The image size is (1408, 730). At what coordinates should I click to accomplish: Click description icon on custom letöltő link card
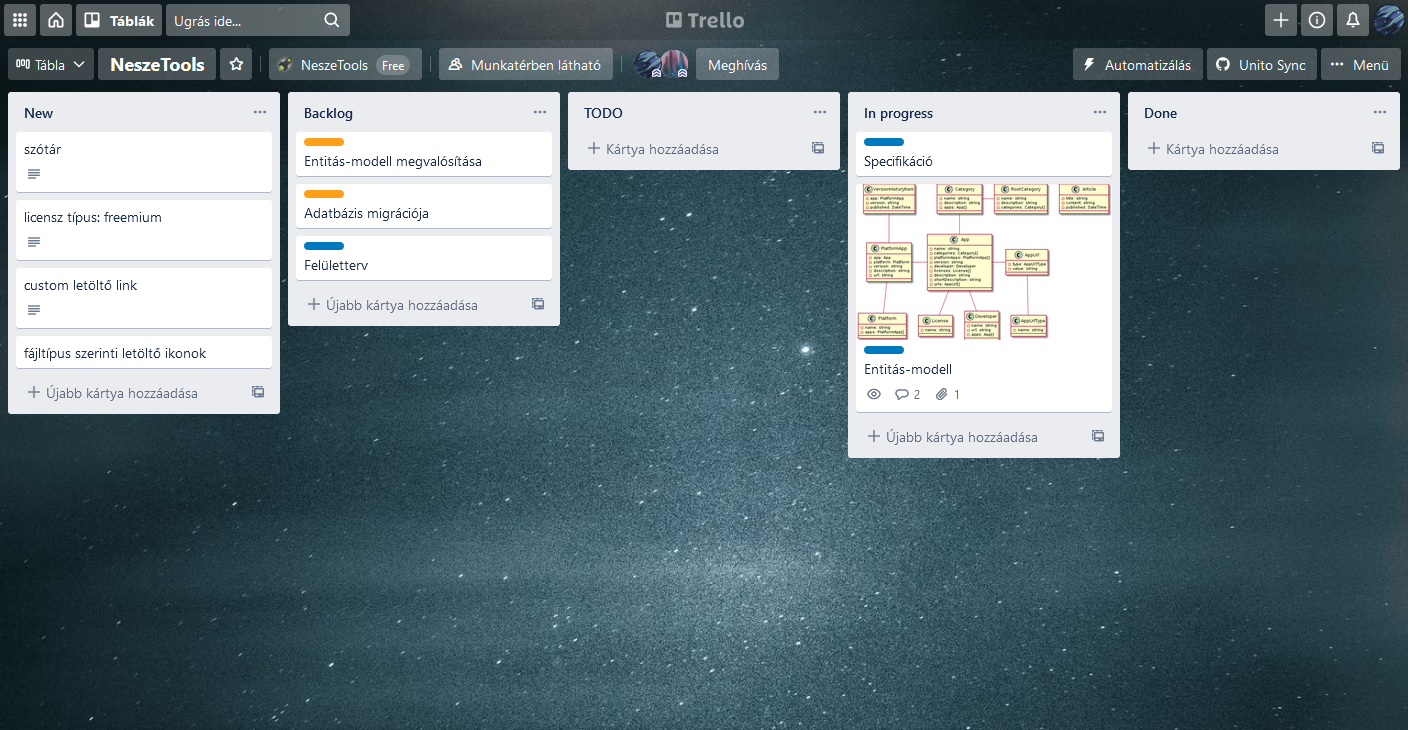(34, 310)
